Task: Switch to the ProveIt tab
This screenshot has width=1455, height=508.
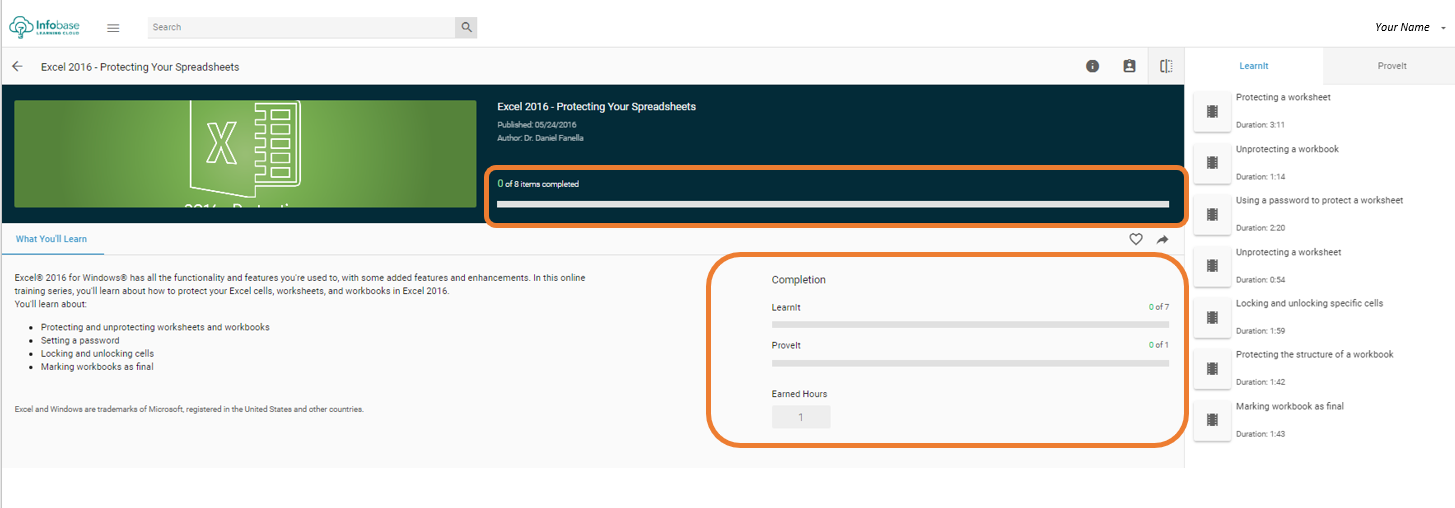Action: (1391, 66)
